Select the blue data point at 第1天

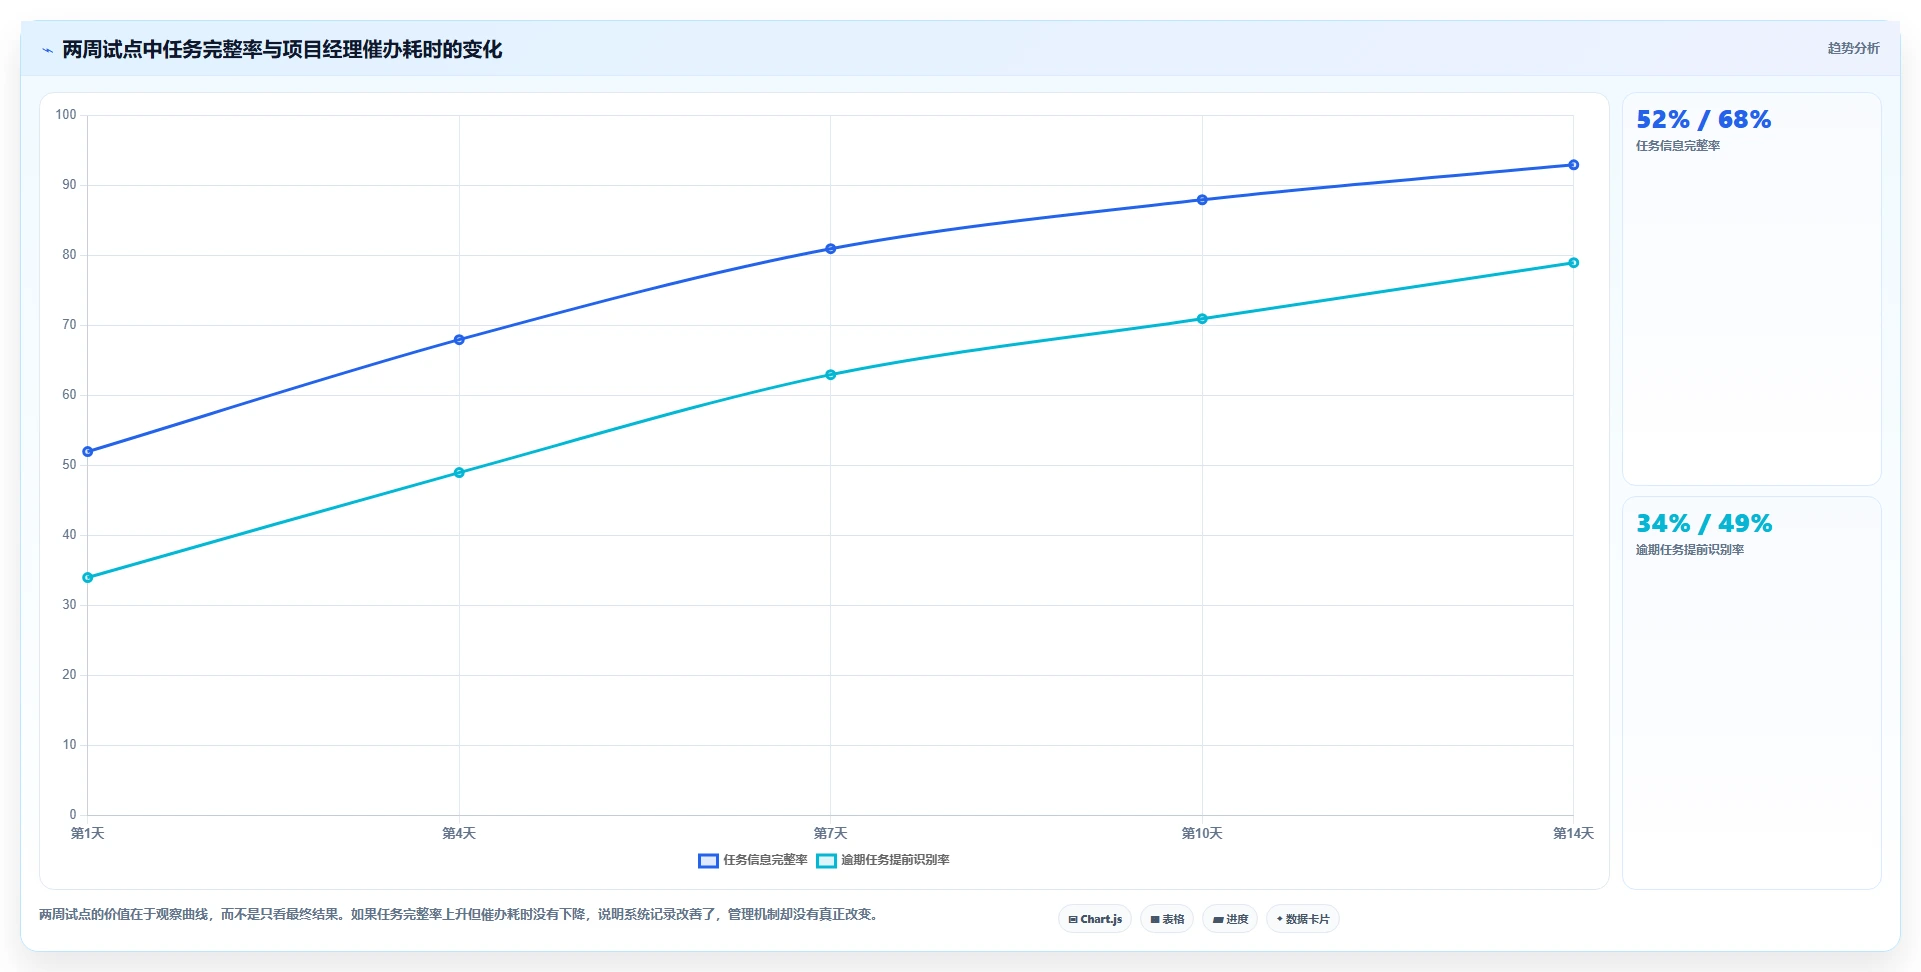coord(88,452)
